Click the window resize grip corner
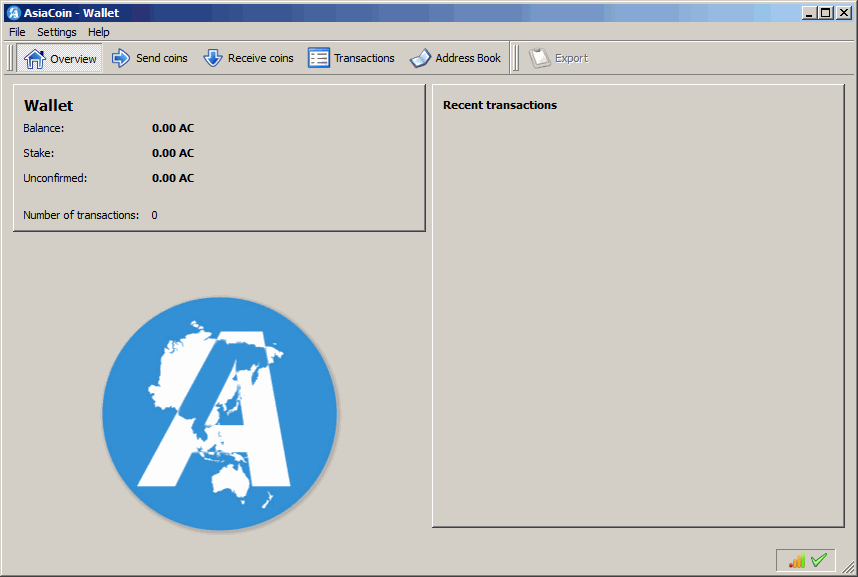Image resolution: width=858 pixels, height=577 pixels. click(x=849, y=568)
